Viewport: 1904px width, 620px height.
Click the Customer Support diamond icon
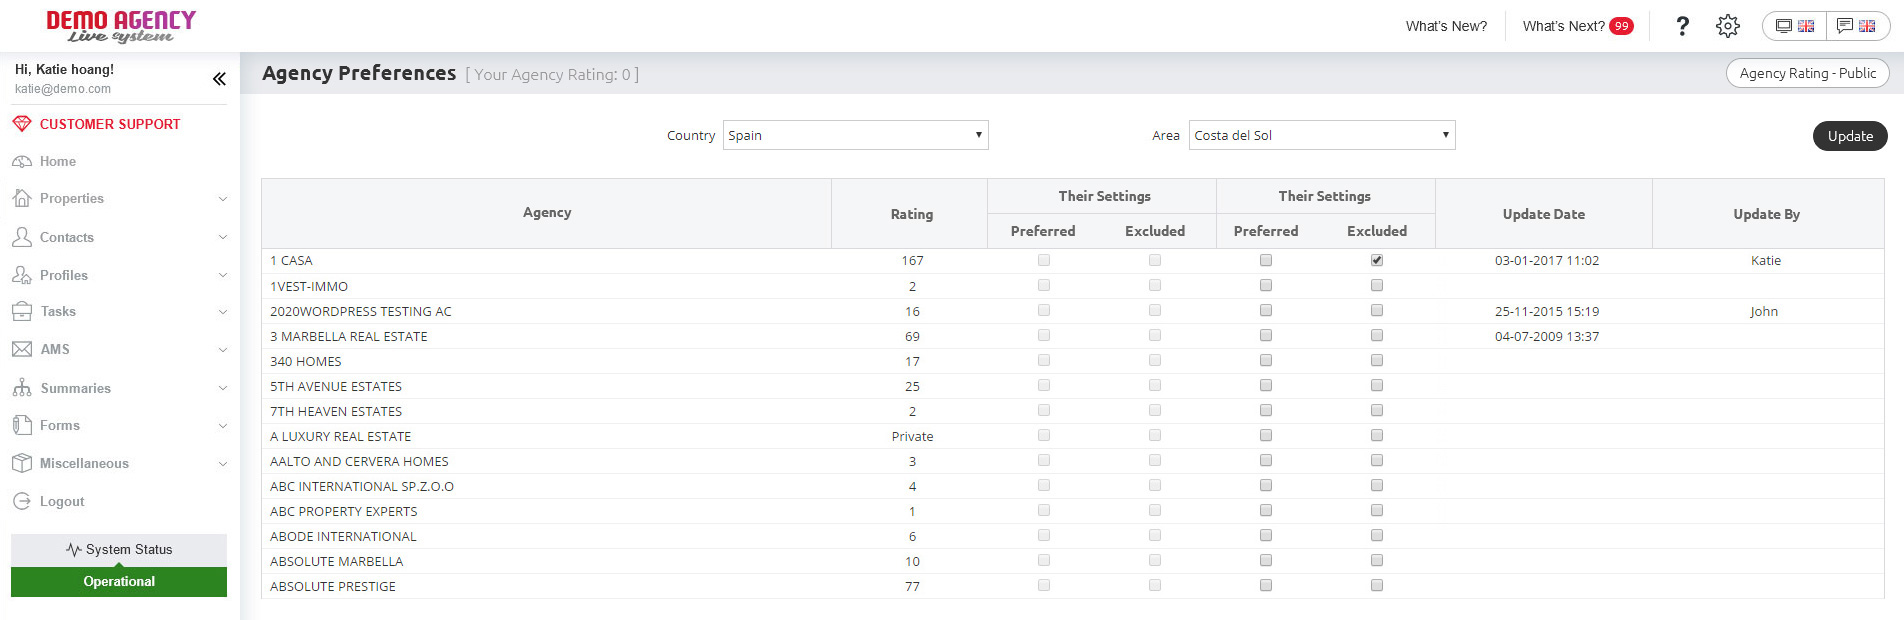[22, 124]
